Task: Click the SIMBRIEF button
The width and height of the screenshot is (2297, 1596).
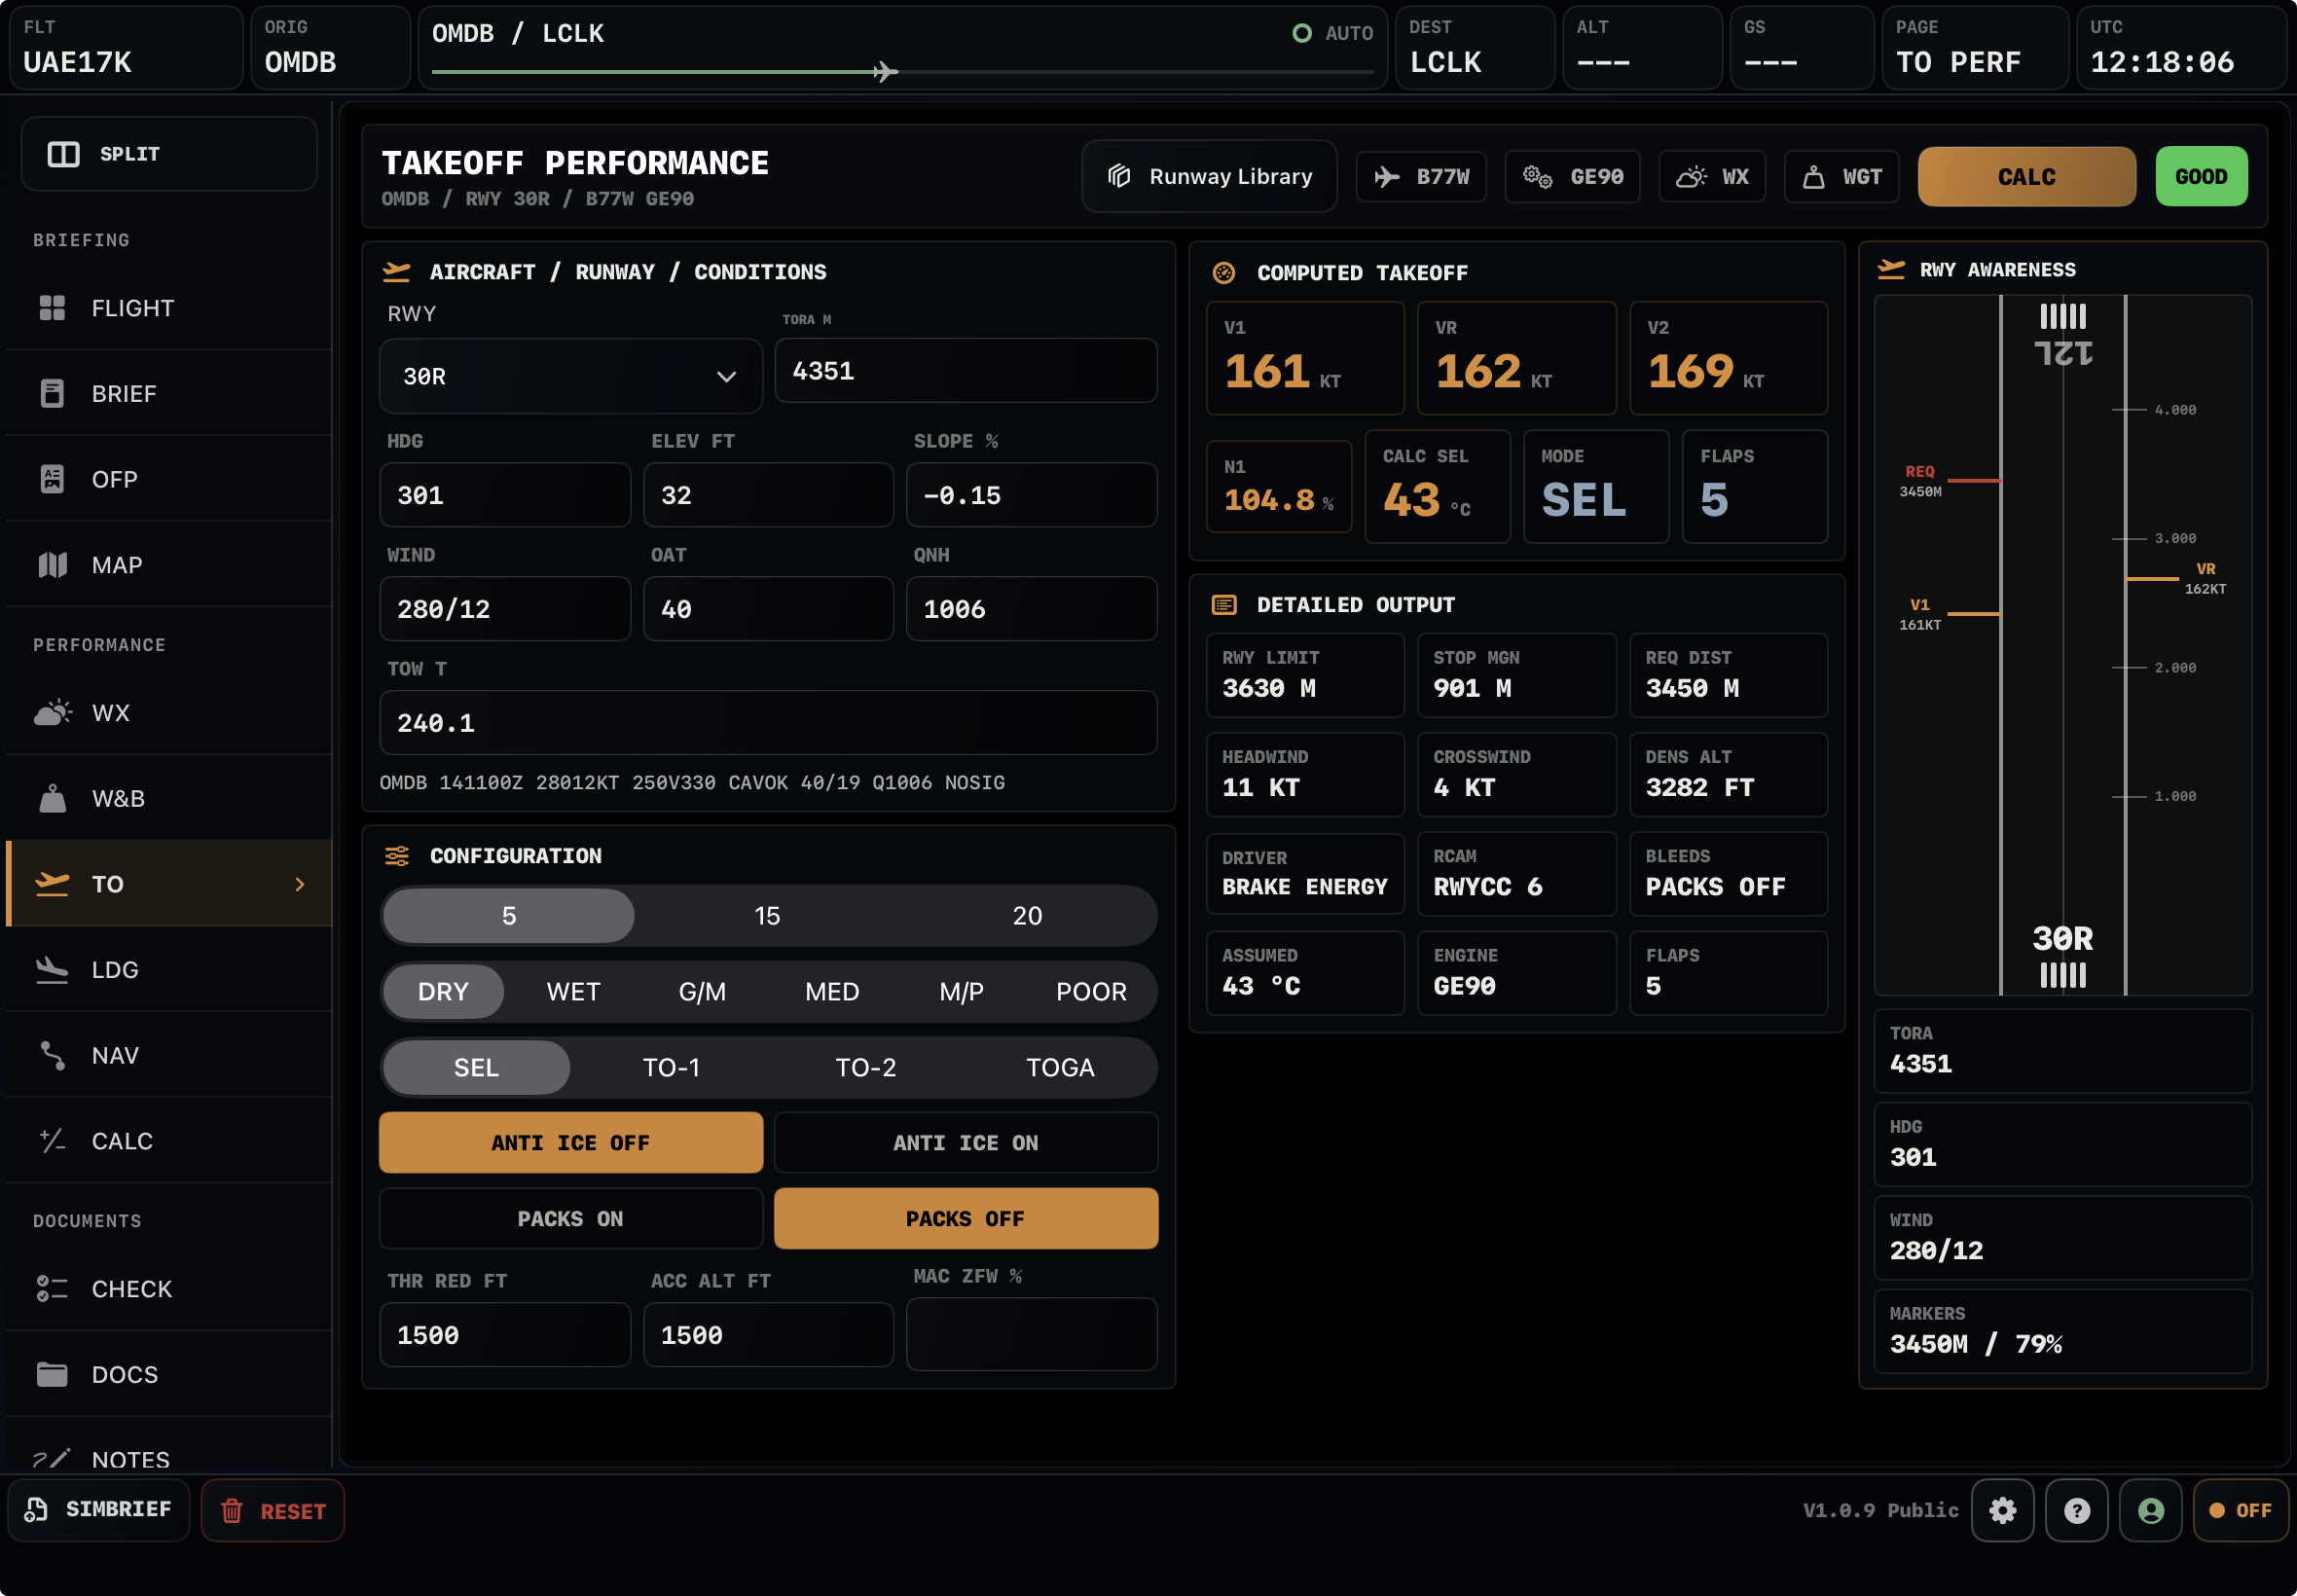Action: point(99,1509)
